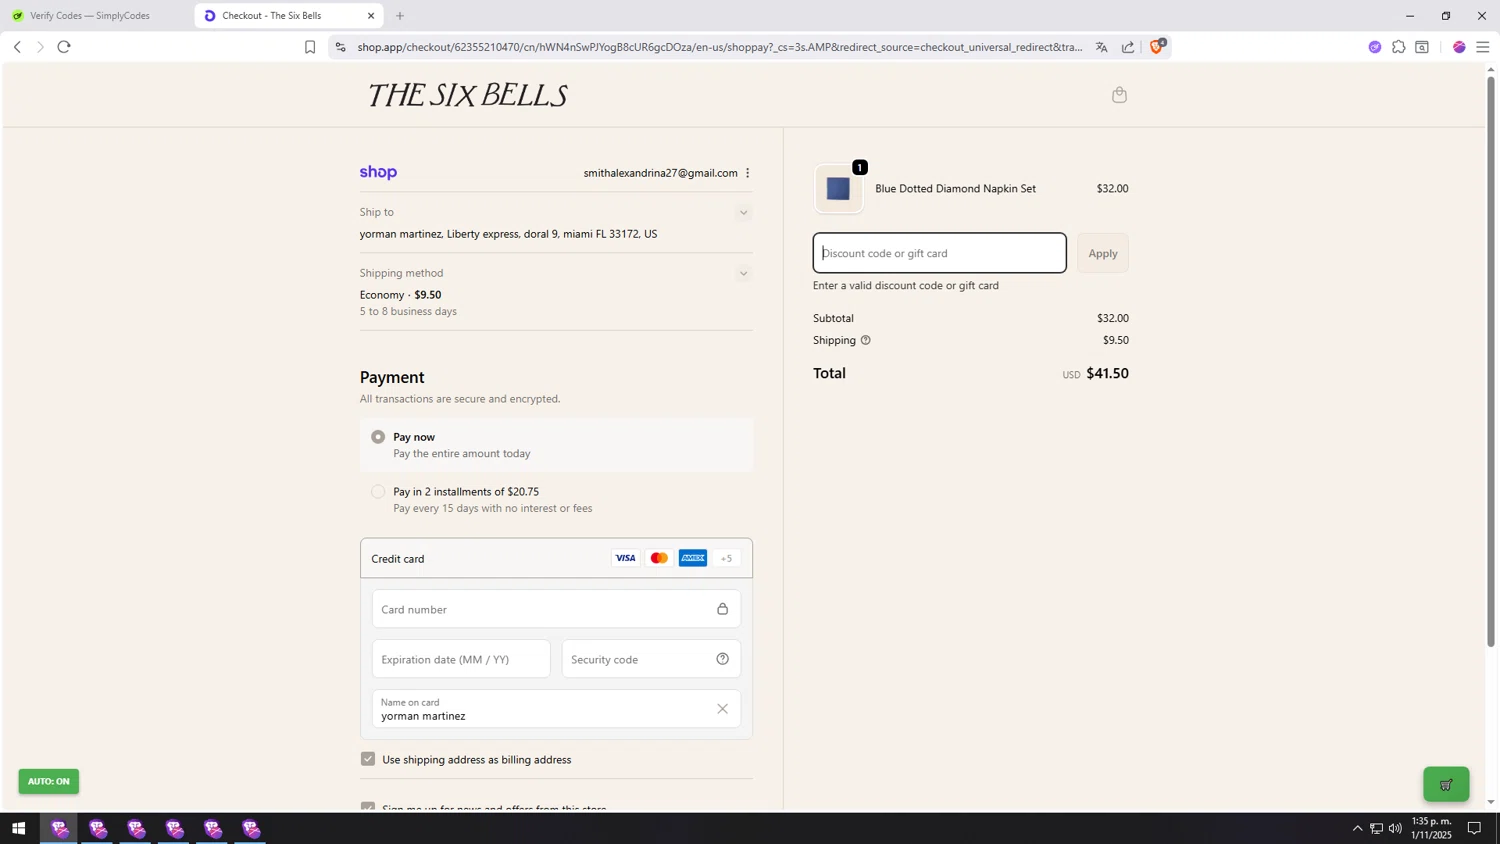Open the taskbar volume control
The height and width of the screenshot is (844, 1500).
(1395, 829)
